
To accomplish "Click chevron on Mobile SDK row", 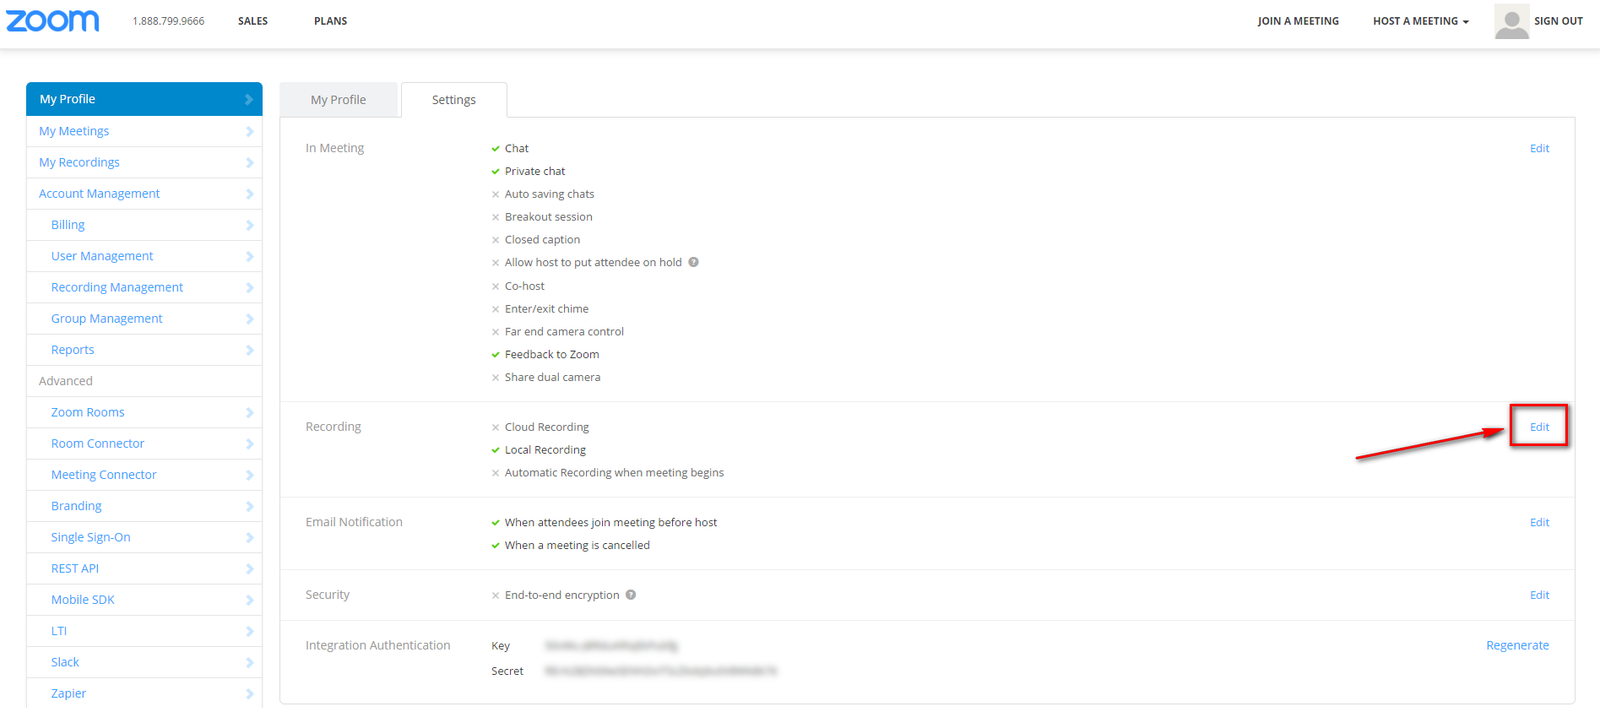I will 249,600.
